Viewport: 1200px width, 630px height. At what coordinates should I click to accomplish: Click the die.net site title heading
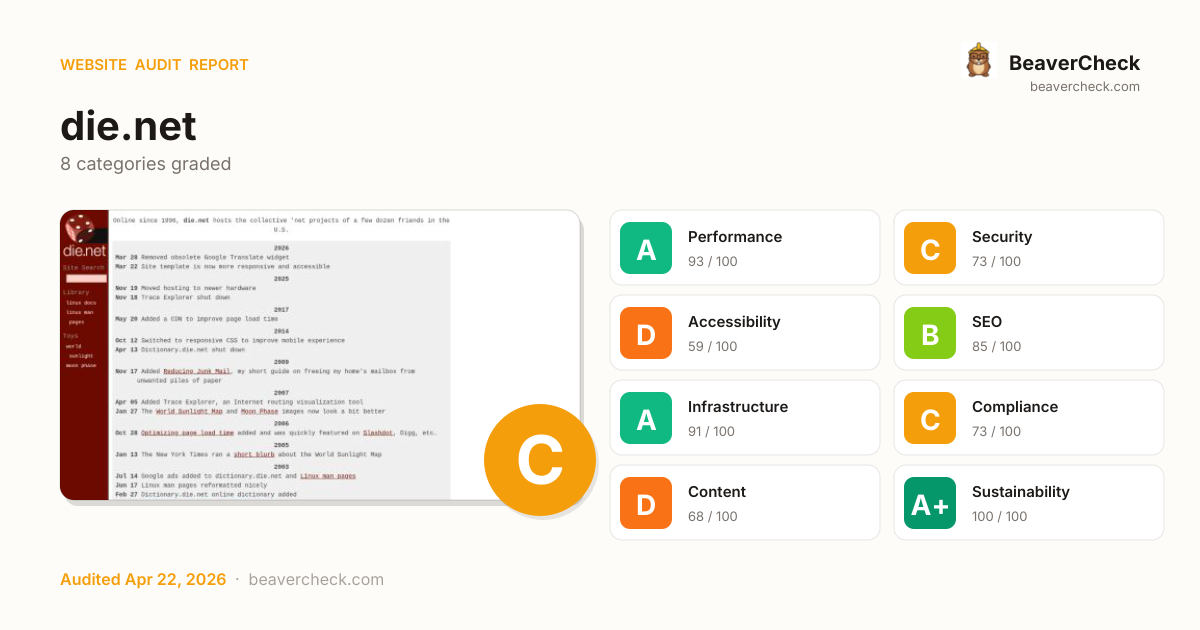[128, 127]
